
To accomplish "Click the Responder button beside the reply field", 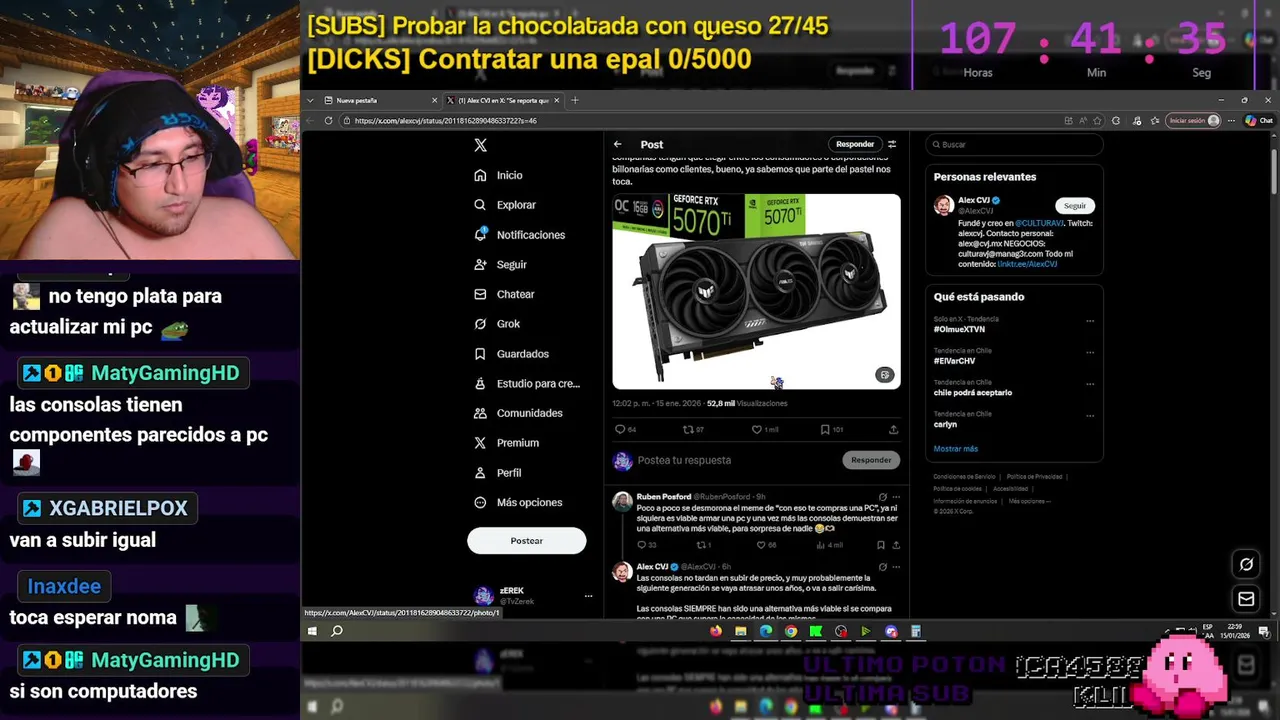I will [x=871, y=460].
